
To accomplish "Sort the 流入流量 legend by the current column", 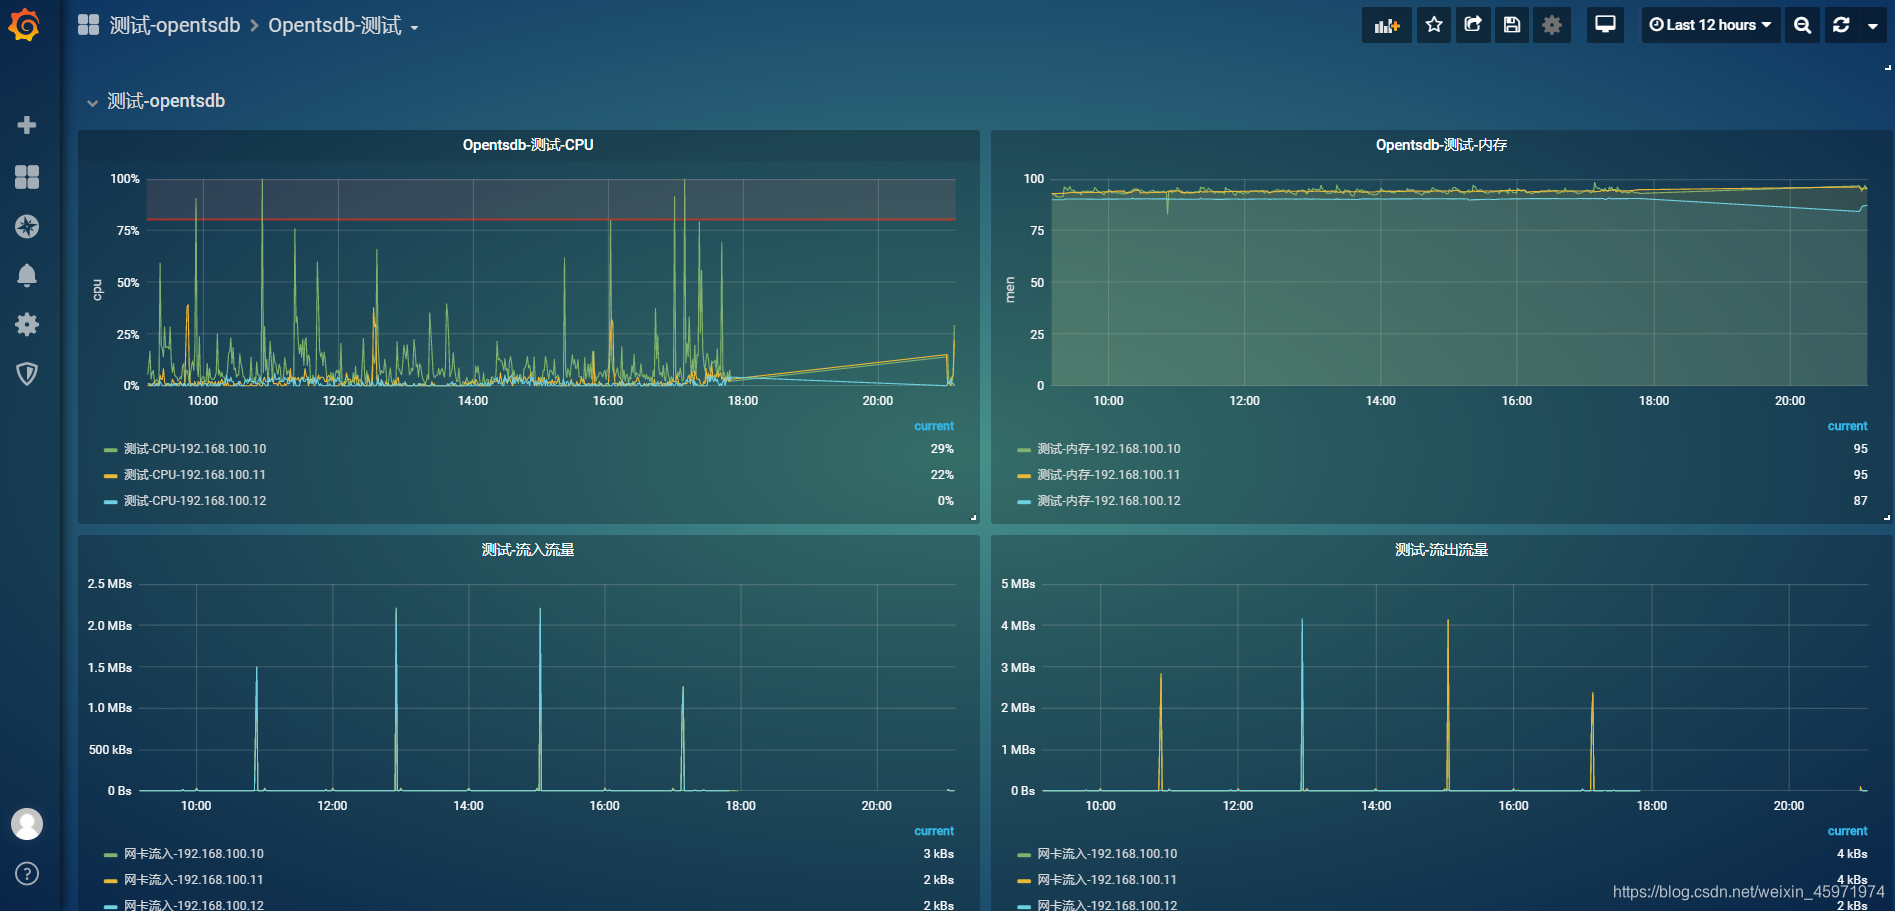I will tap(934, 831).
